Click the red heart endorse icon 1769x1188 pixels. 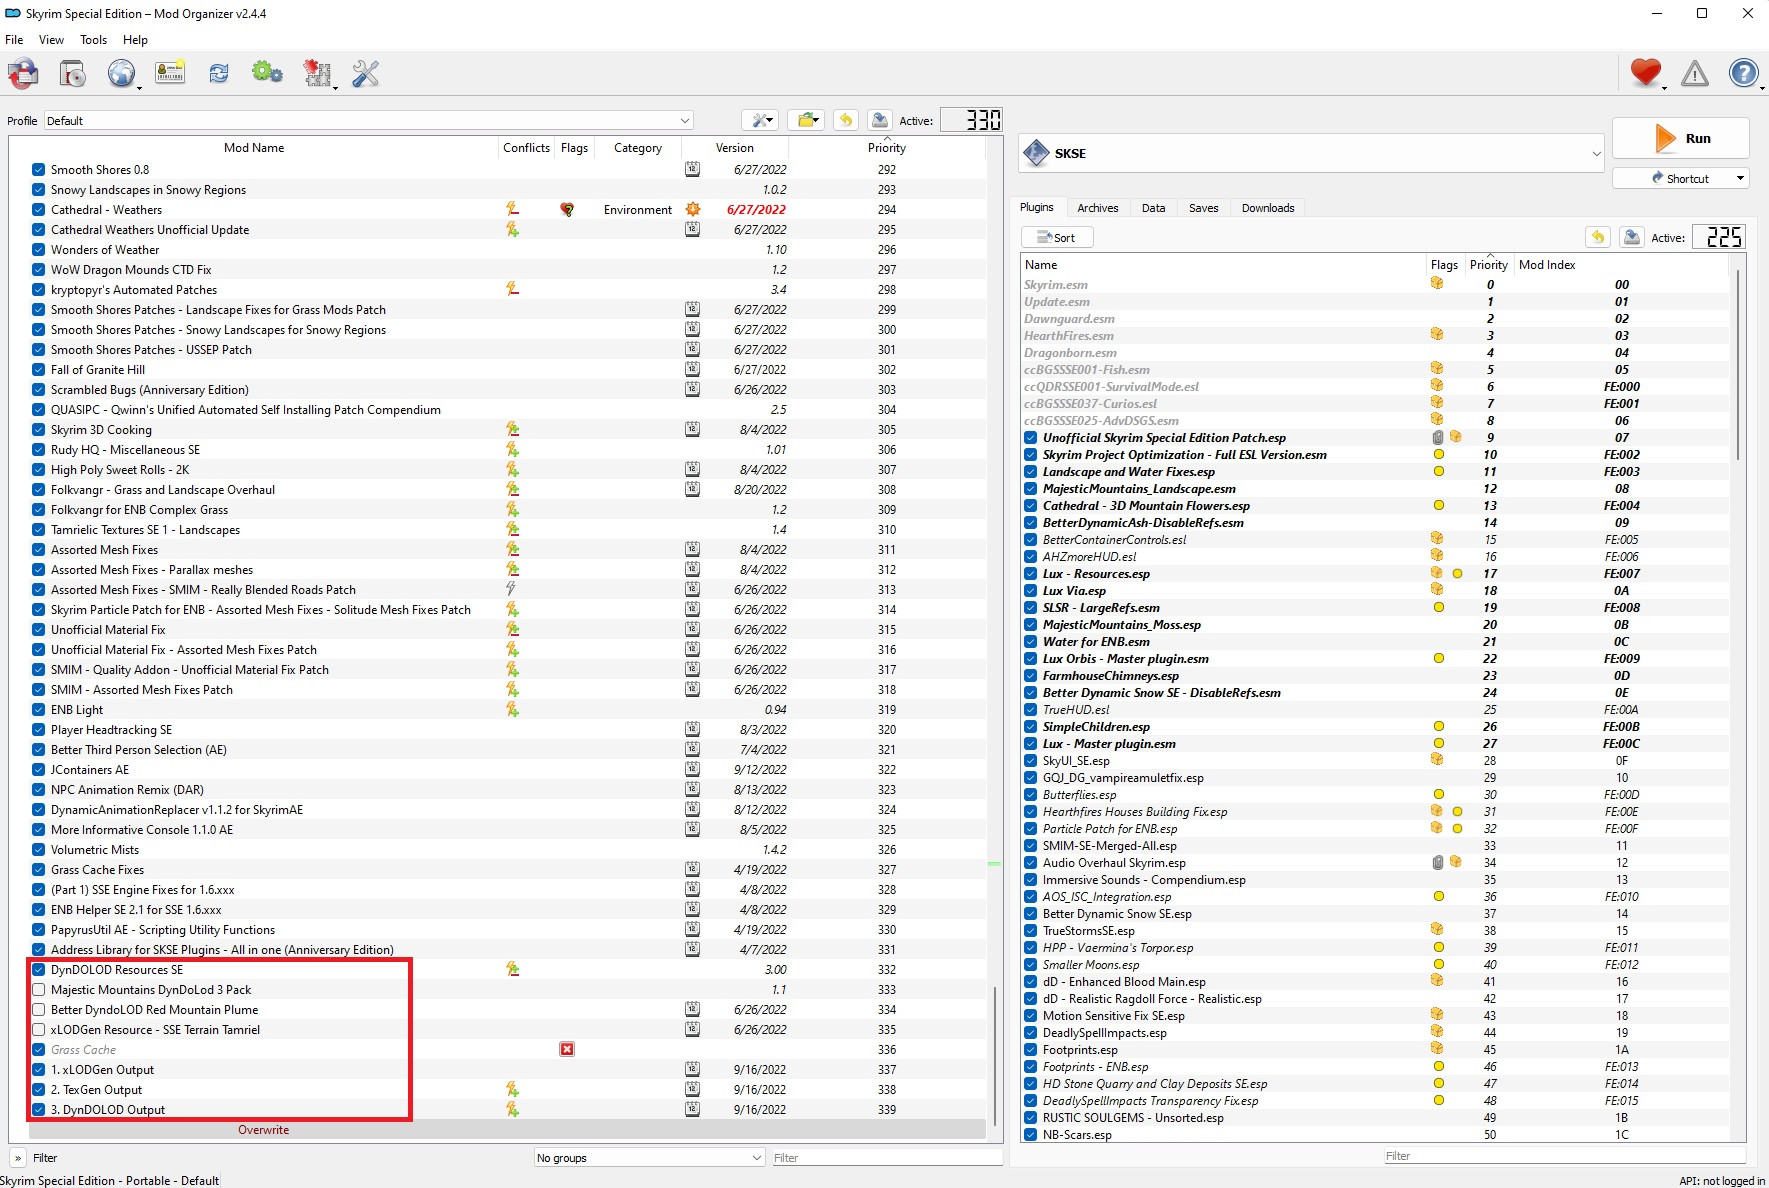1645,73
